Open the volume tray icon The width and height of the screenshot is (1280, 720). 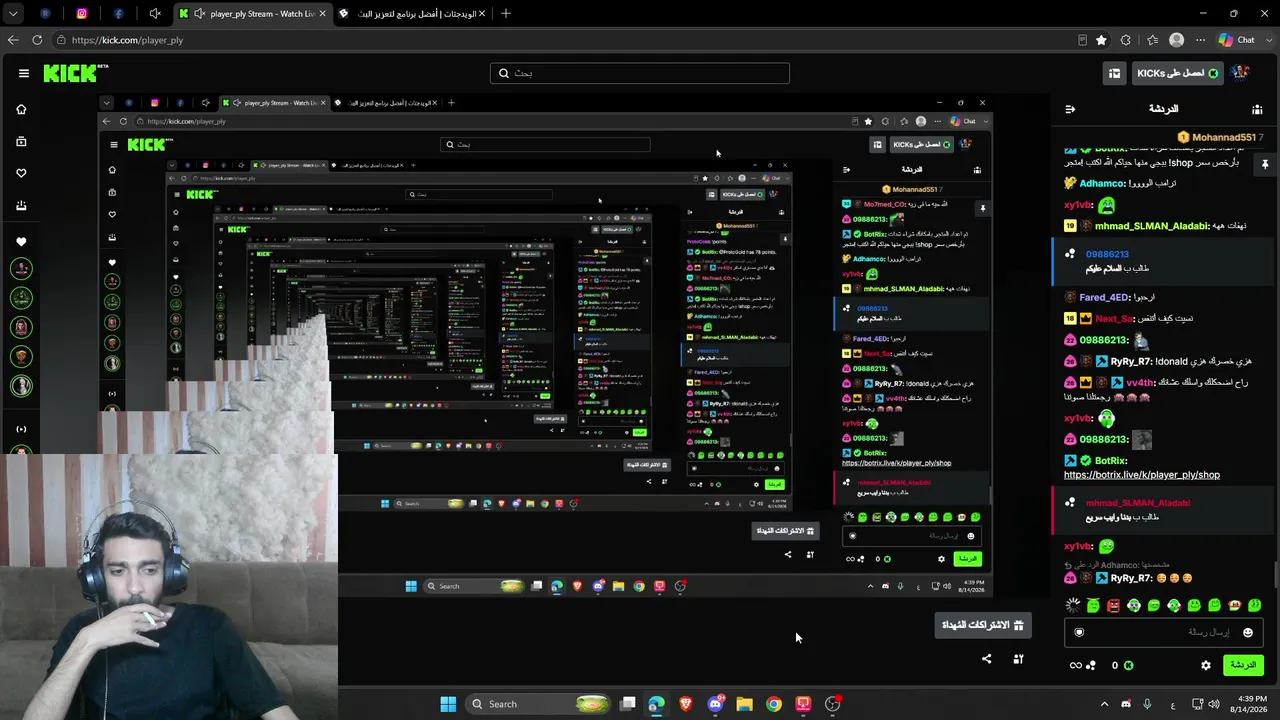1214,704
